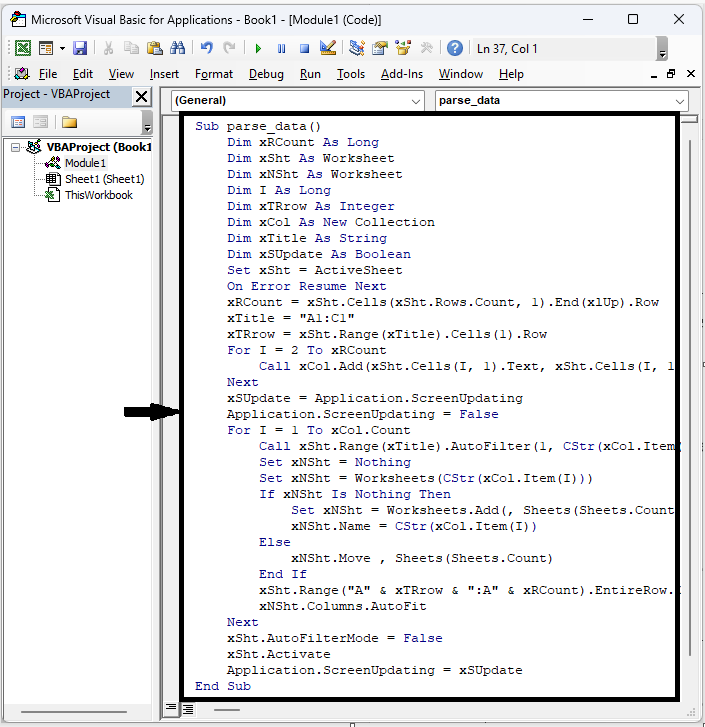Select ThisWorkbook in the project tree
Image resolution: width=705 pixels, height=727 pixels.
tap(98, 195)
